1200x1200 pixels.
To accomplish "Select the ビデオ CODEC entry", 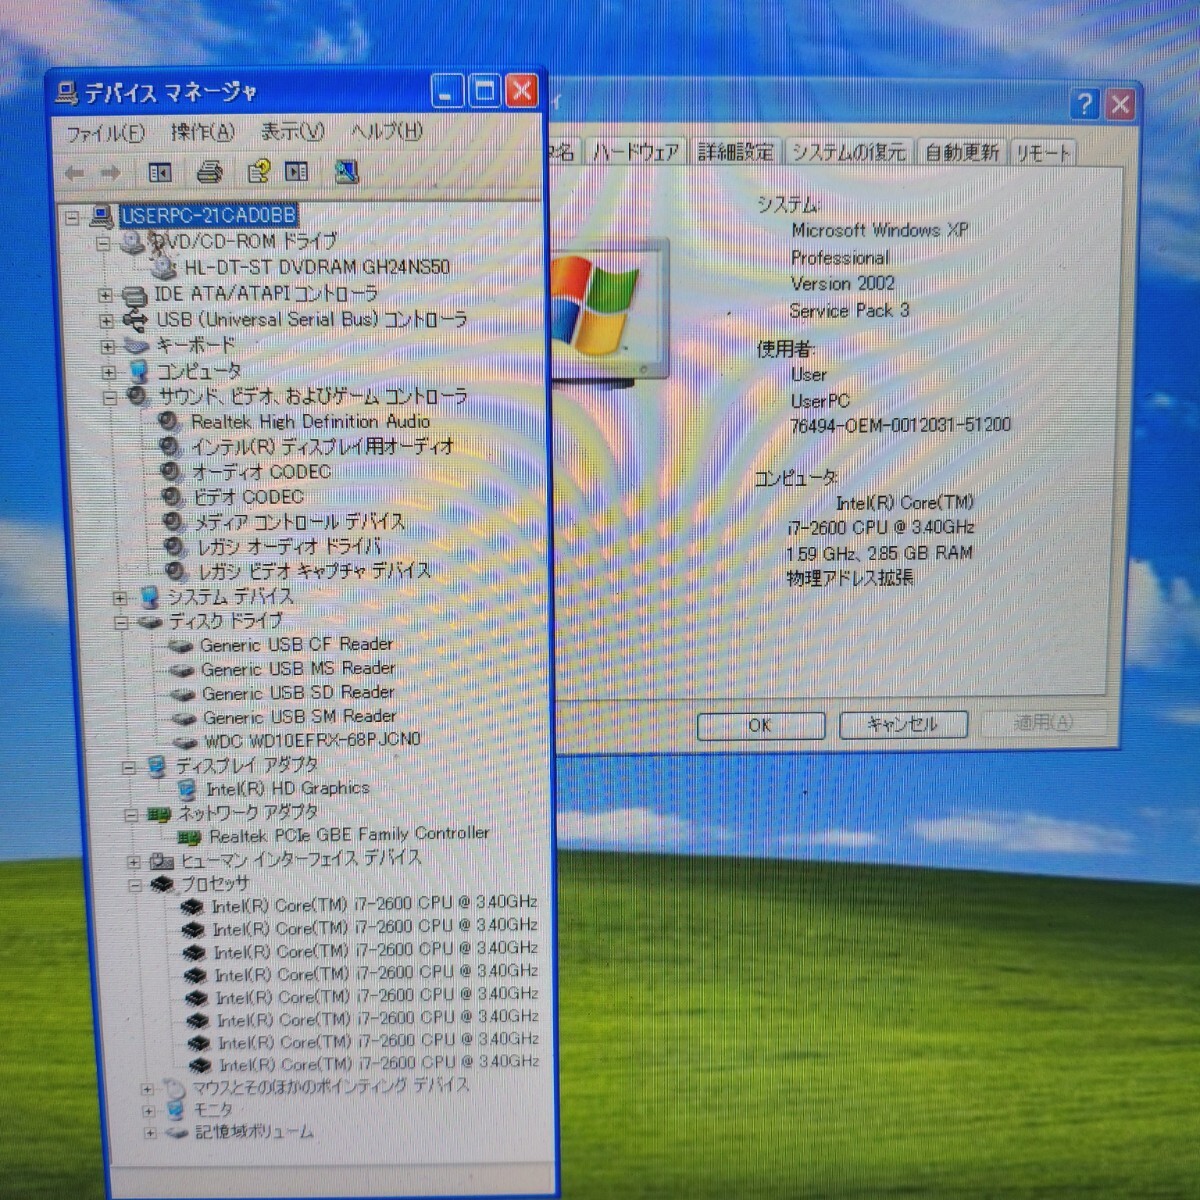I will 248,496.
